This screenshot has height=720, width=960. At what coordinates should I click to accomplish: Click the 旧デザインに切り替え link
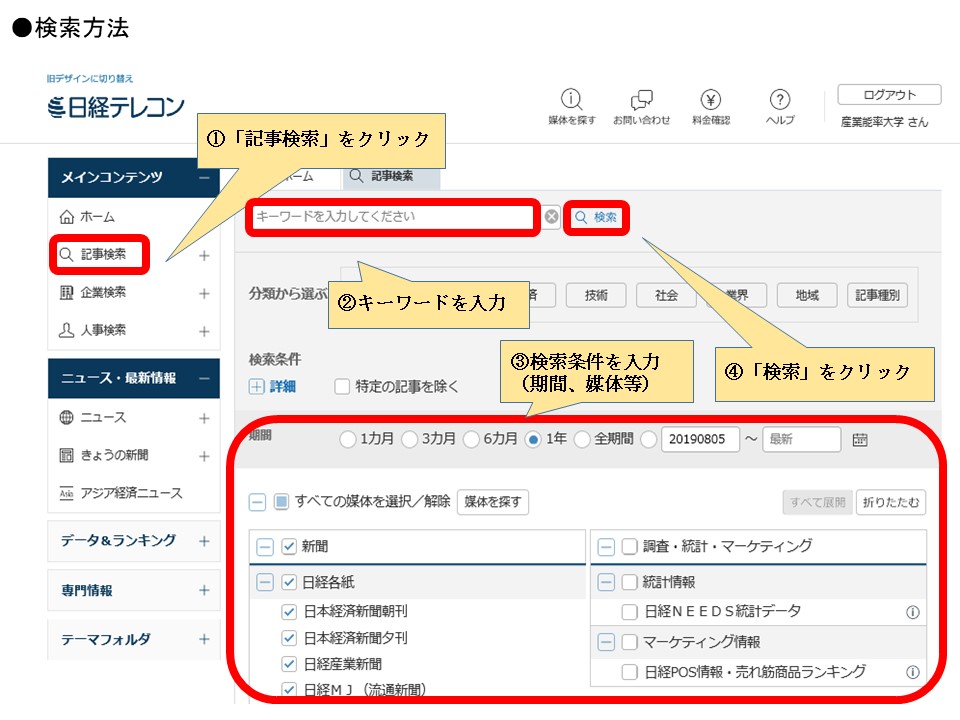coord(90,78)
